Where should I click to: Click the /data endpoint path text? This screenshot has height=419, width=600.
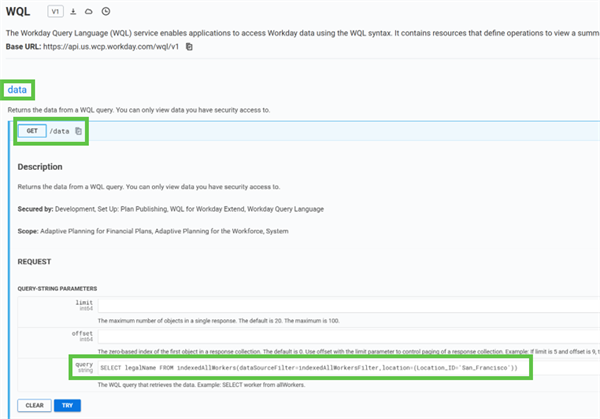(59, 131)
